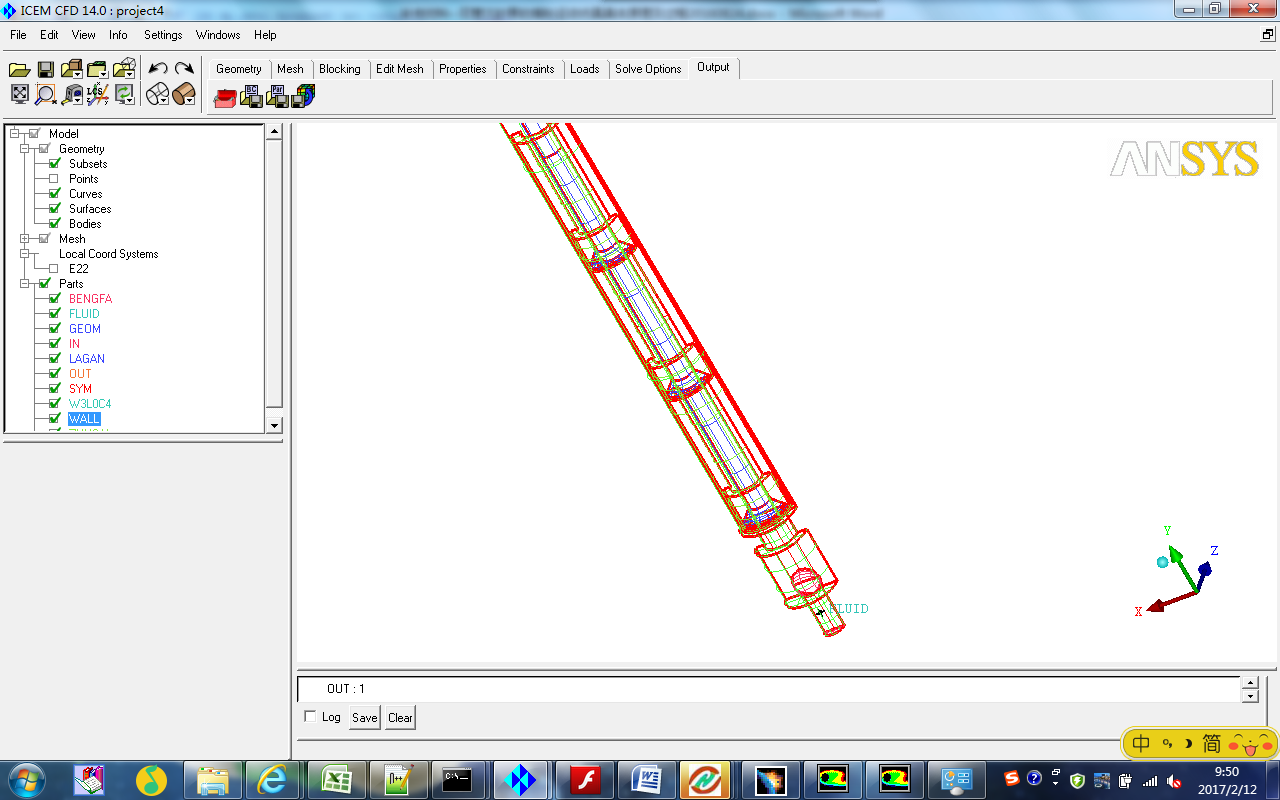Undo the last action

(x=158, y=69)
